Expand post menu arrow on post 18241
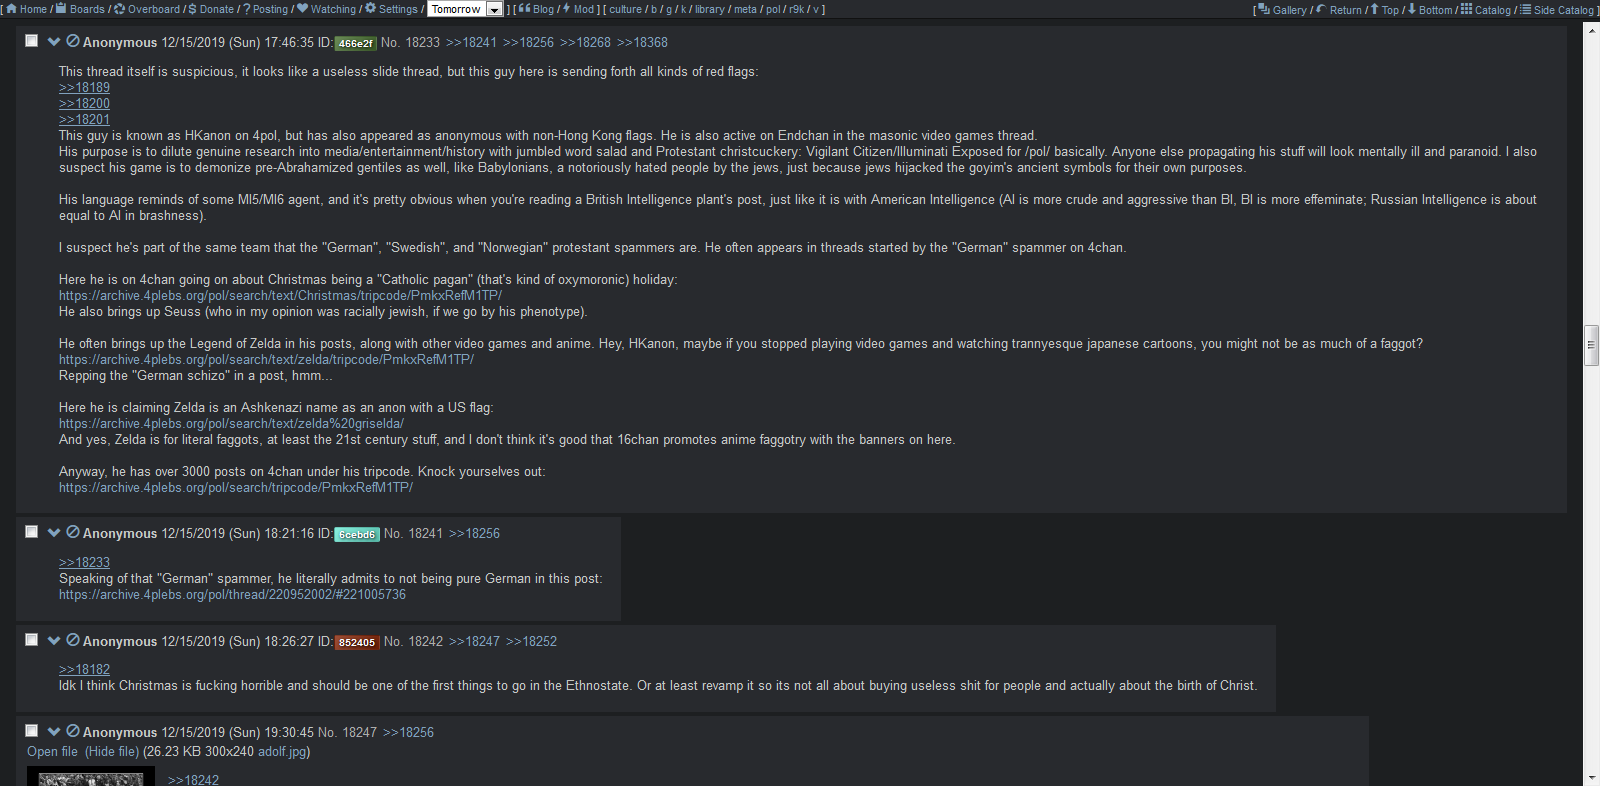The image size is (1600, 786). [x=54, y=532]
